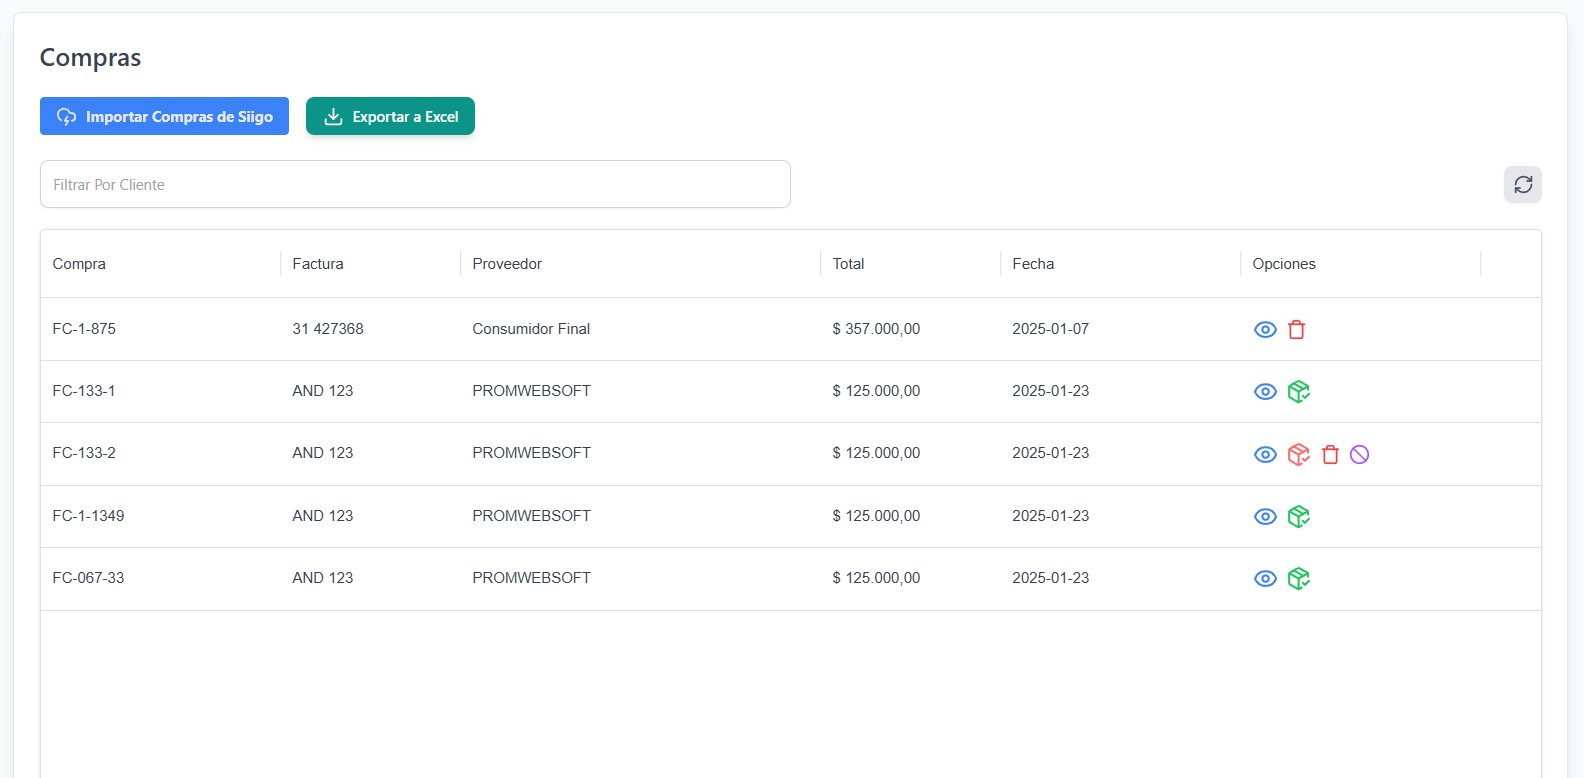Sort by Fecha column header
The height and width of the screenshot is (778, 1584).
click(1033, 264)
